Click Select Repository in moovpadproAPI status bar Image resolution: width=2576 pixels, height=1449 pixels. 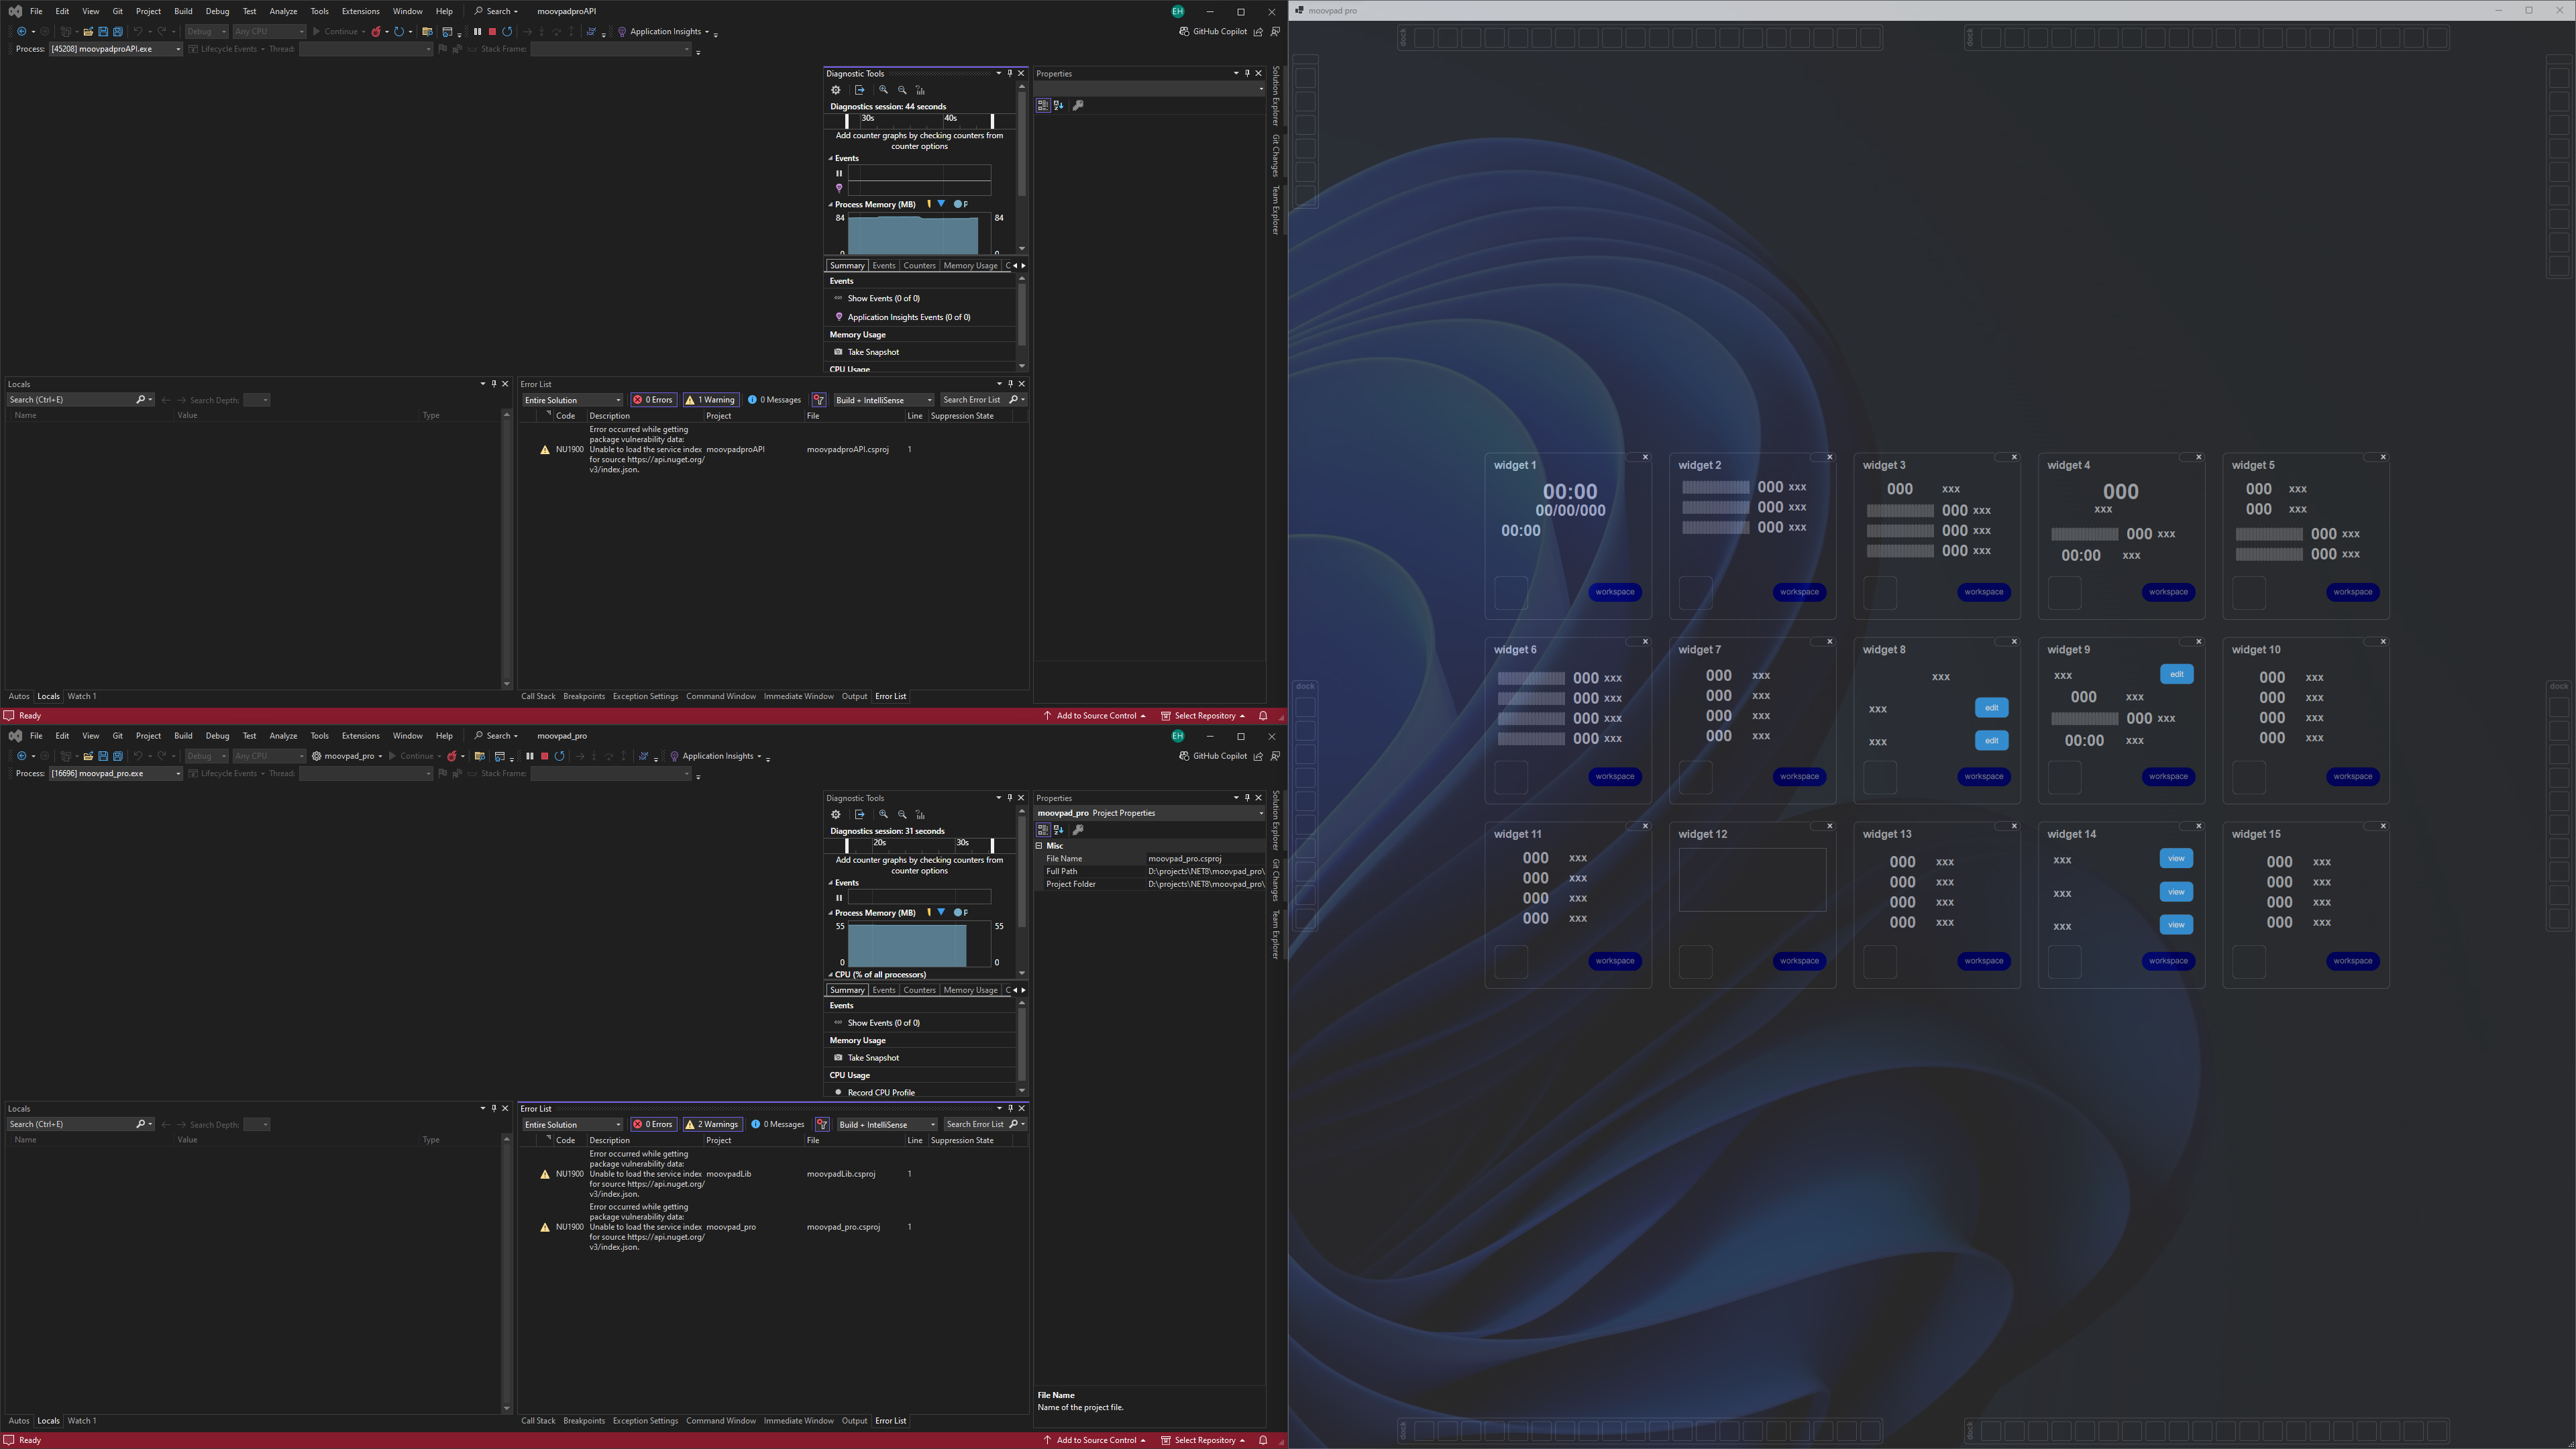tap(1203, 716)
